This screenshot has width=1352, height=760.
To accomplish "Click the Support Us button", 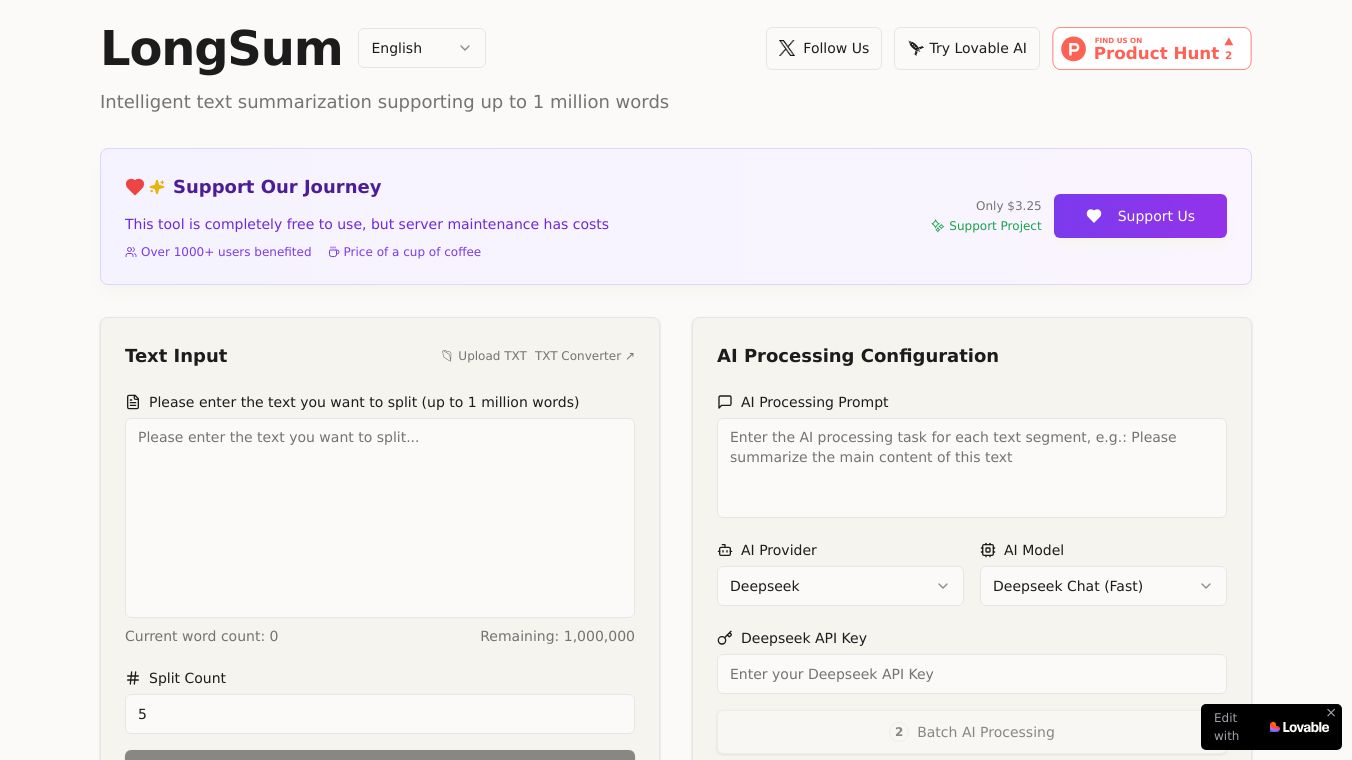I will 1140,216.
